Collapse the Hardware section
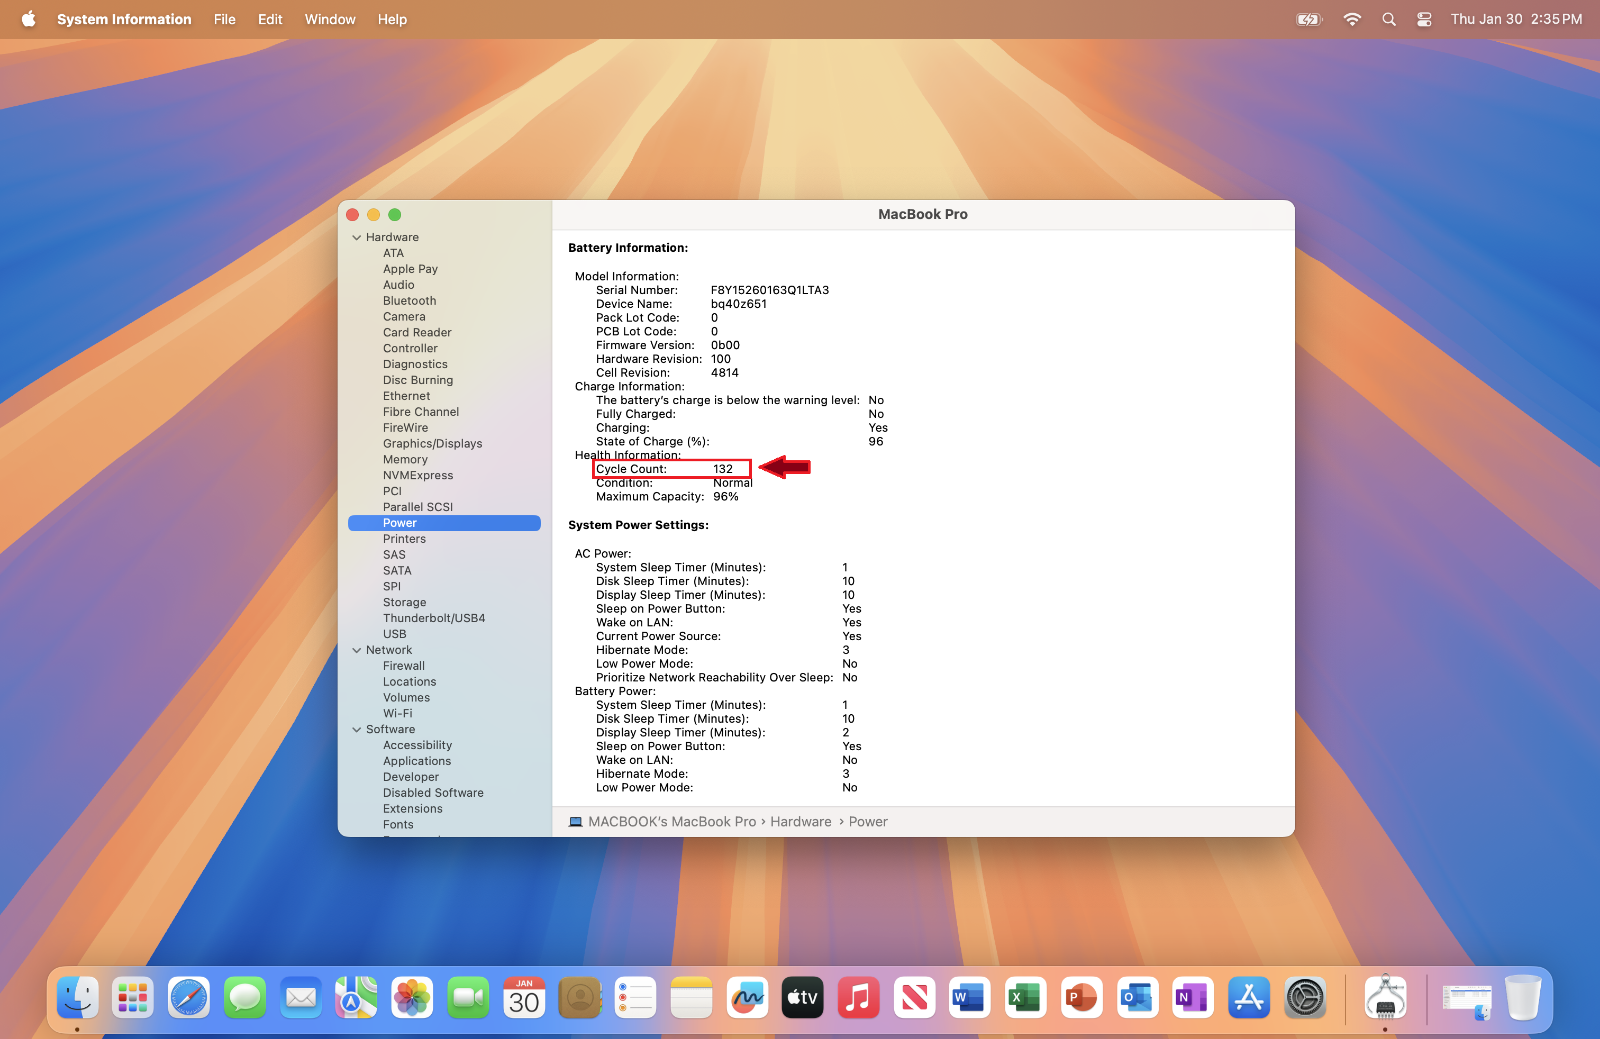 coord(357,238)
